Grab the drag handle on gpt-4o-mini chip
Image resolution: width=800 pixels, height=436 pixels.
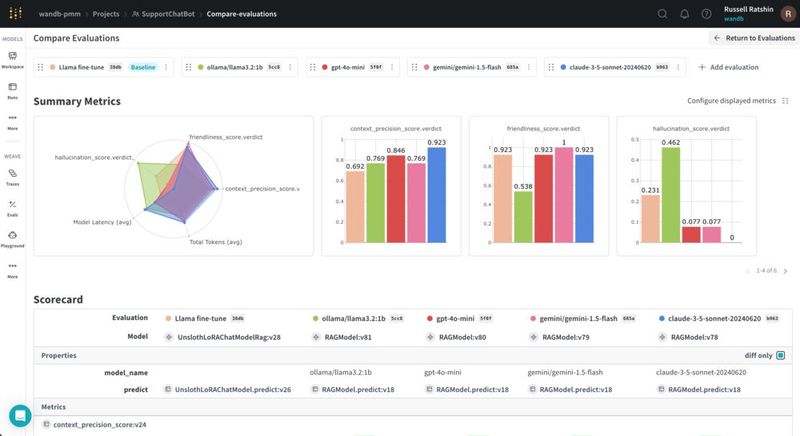(x=313, y=67)
